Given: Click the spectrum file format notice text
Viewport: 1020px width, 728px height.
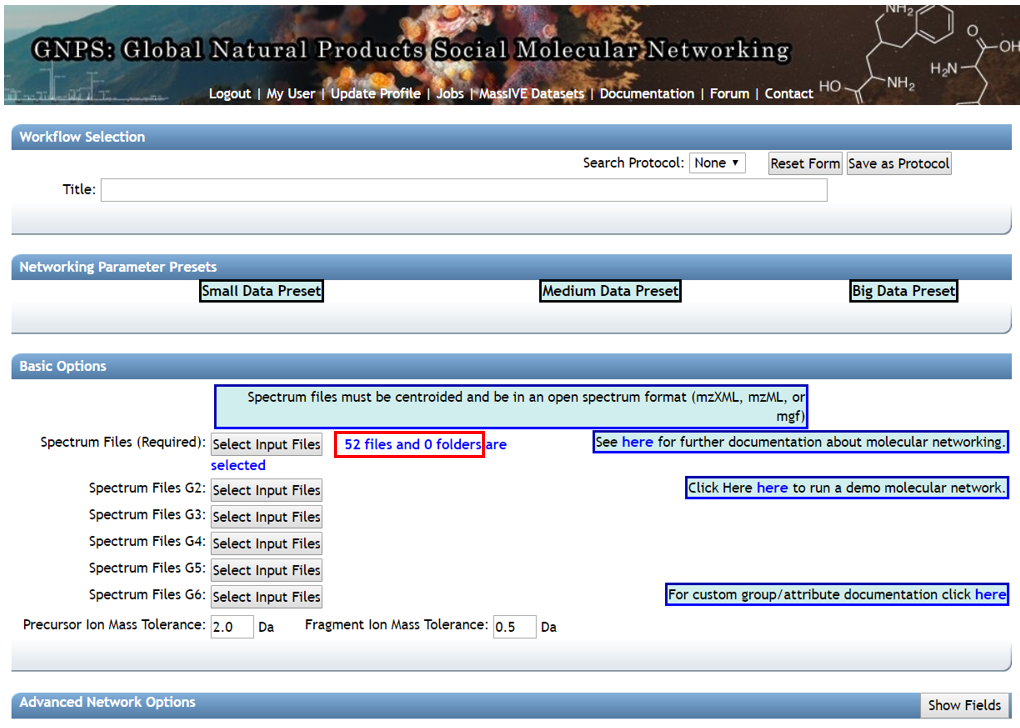Looking at the screenshot, I should pos(511,407).
